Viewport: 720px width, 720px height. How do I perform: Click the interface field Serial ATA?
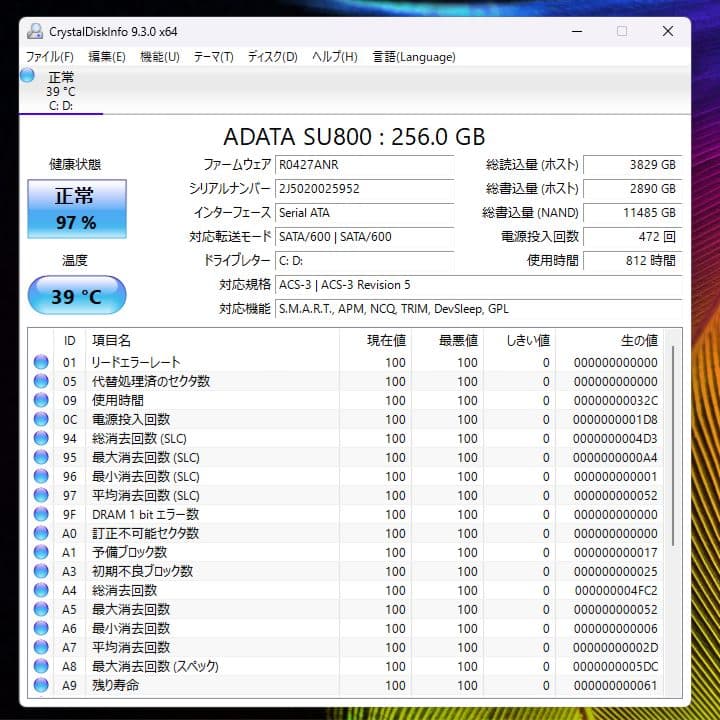pyautogui.click(x=365, y=213)
